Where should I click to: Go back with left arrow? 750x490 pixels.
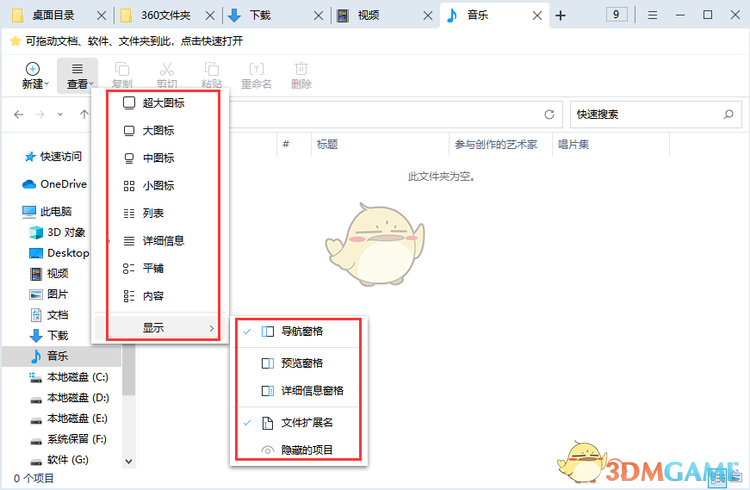point(19,114)
